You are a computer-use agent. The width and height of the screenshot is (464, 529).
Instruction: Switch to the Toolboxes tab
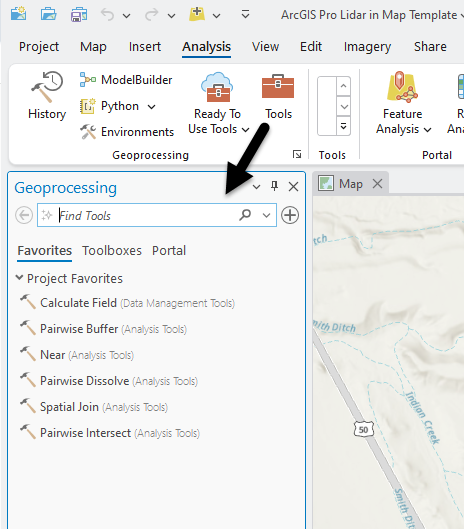[x=112, y=251]
